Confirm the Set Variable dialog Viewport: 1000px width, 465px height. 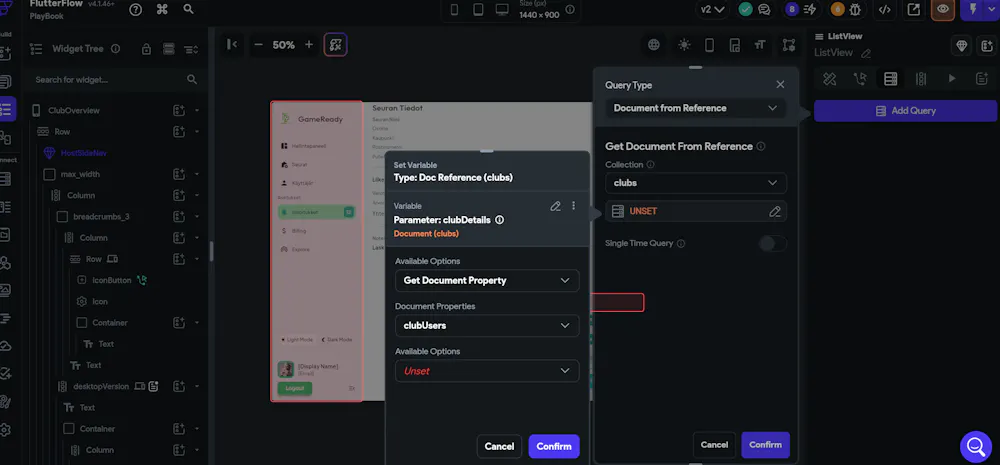(554, 447)
